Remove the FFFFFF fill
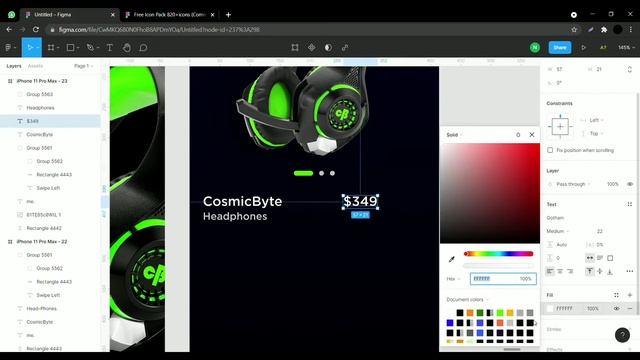Image resolution: width=640 pixels, height=360 pixels. pyautogui.click(x=630, y=309)
